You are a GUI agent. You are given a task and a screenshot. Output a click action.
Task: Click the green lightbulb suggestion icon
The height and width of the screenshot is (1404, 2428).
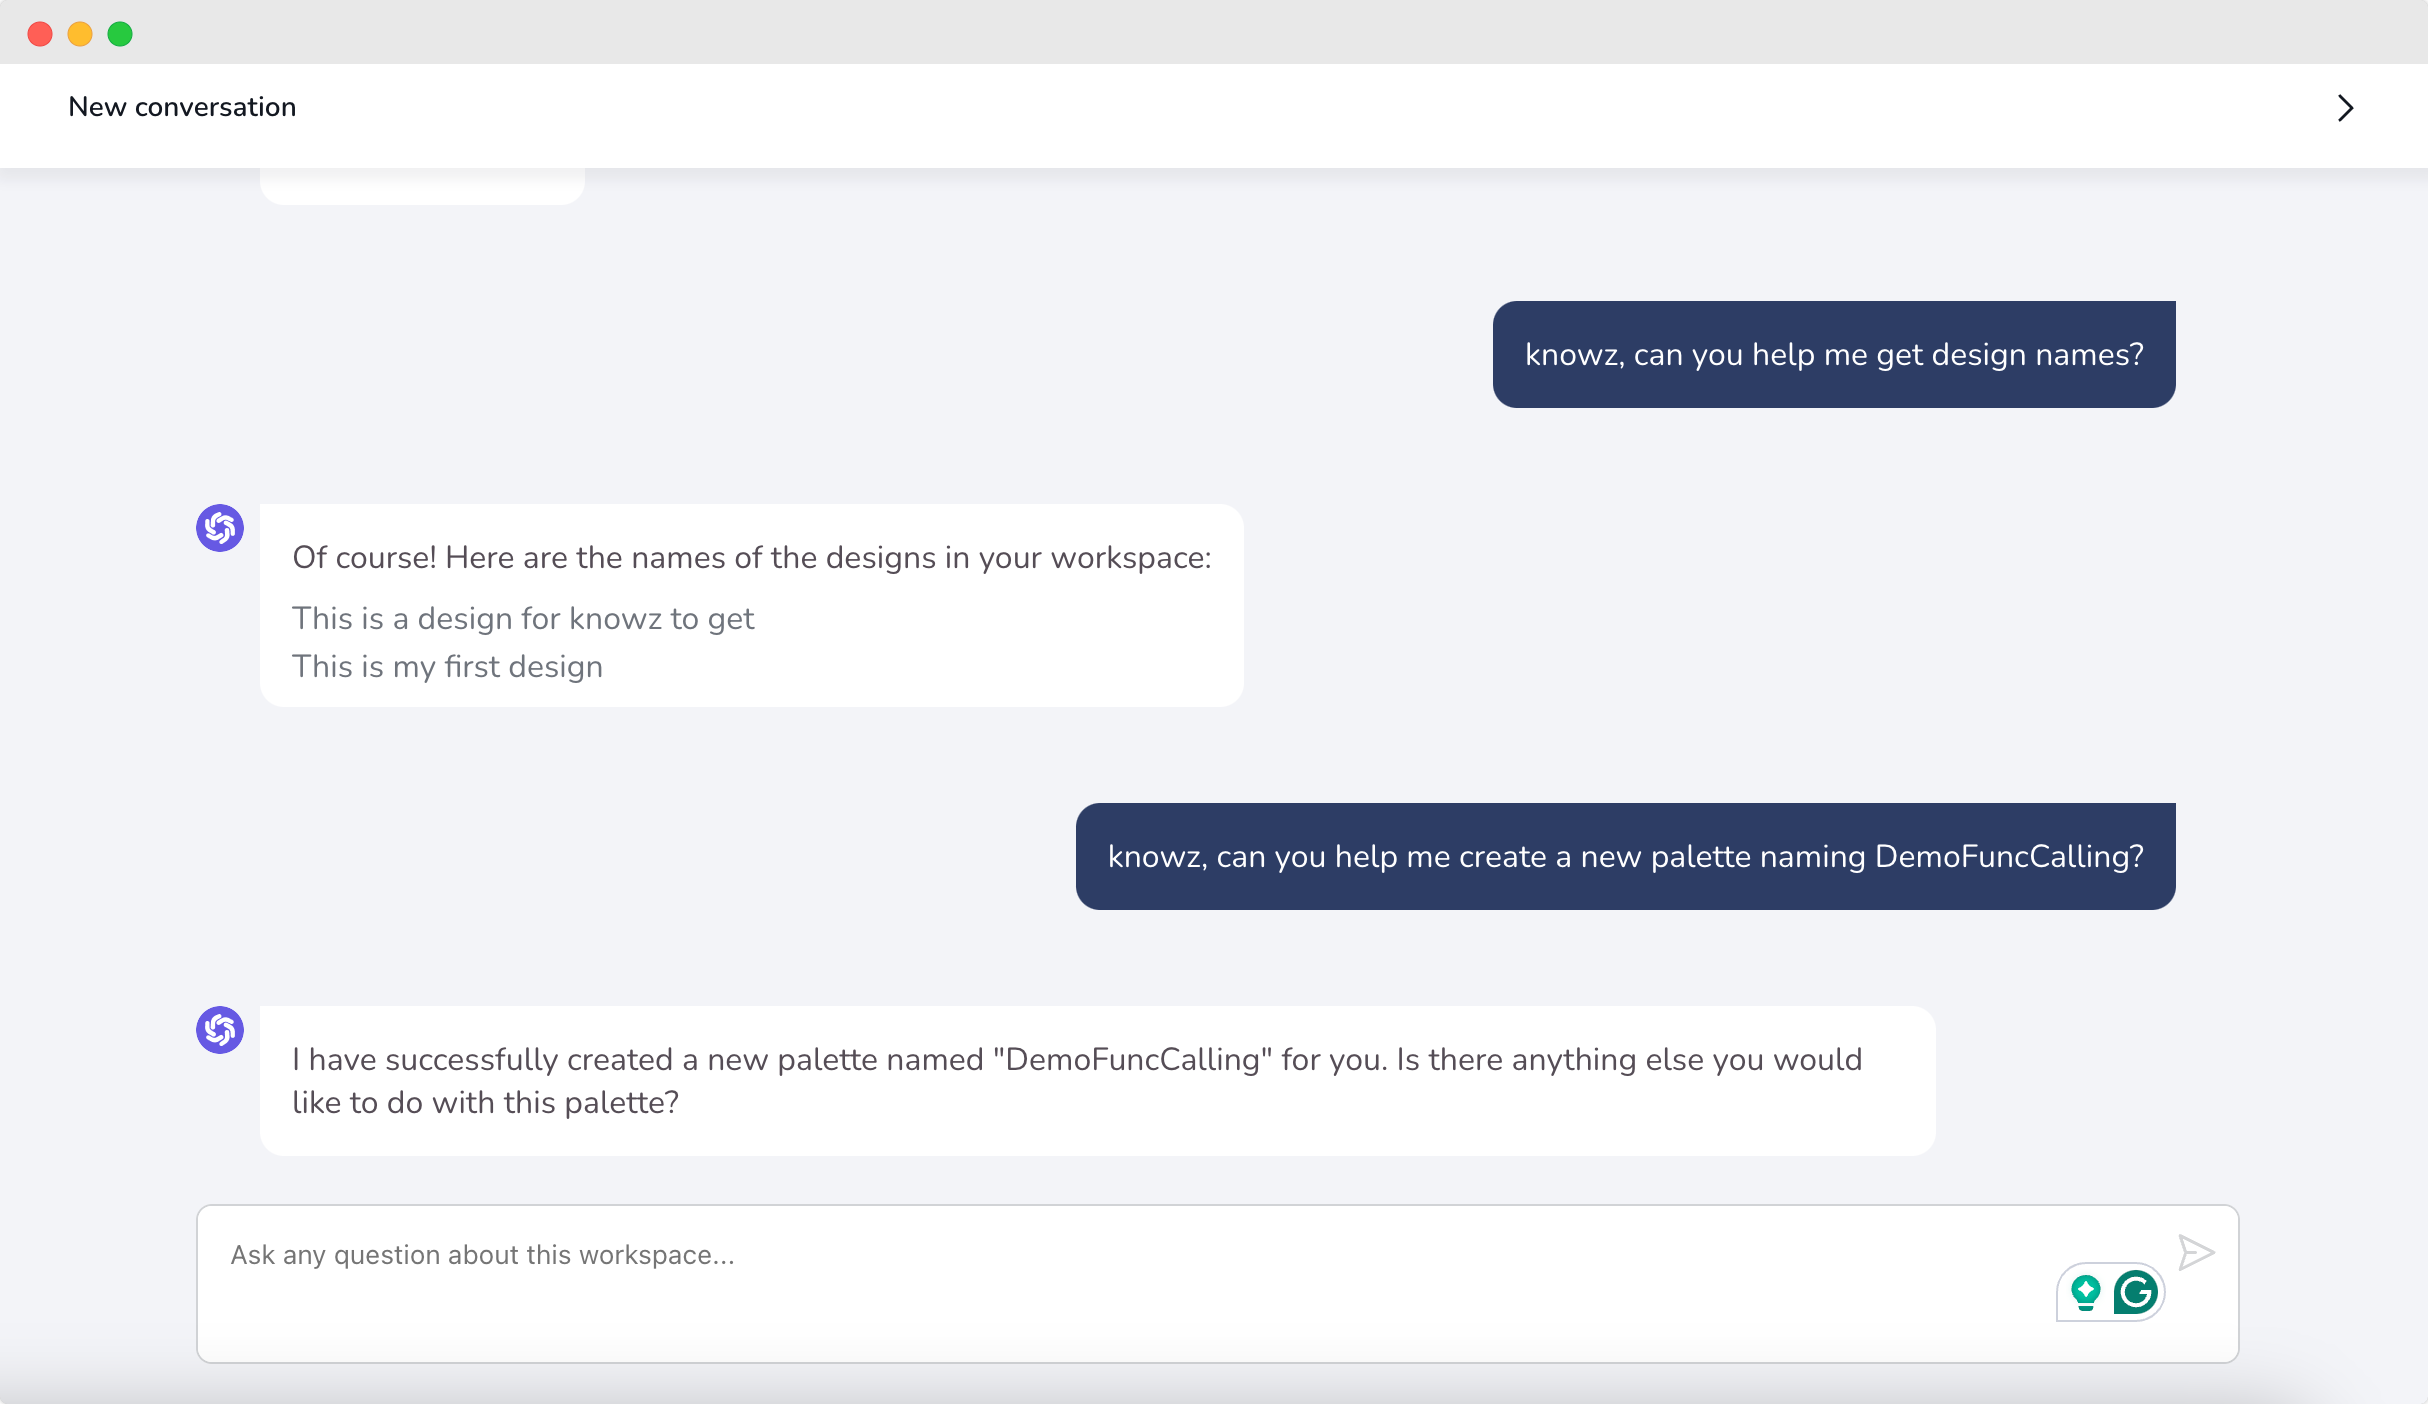click(2086, 1292)
